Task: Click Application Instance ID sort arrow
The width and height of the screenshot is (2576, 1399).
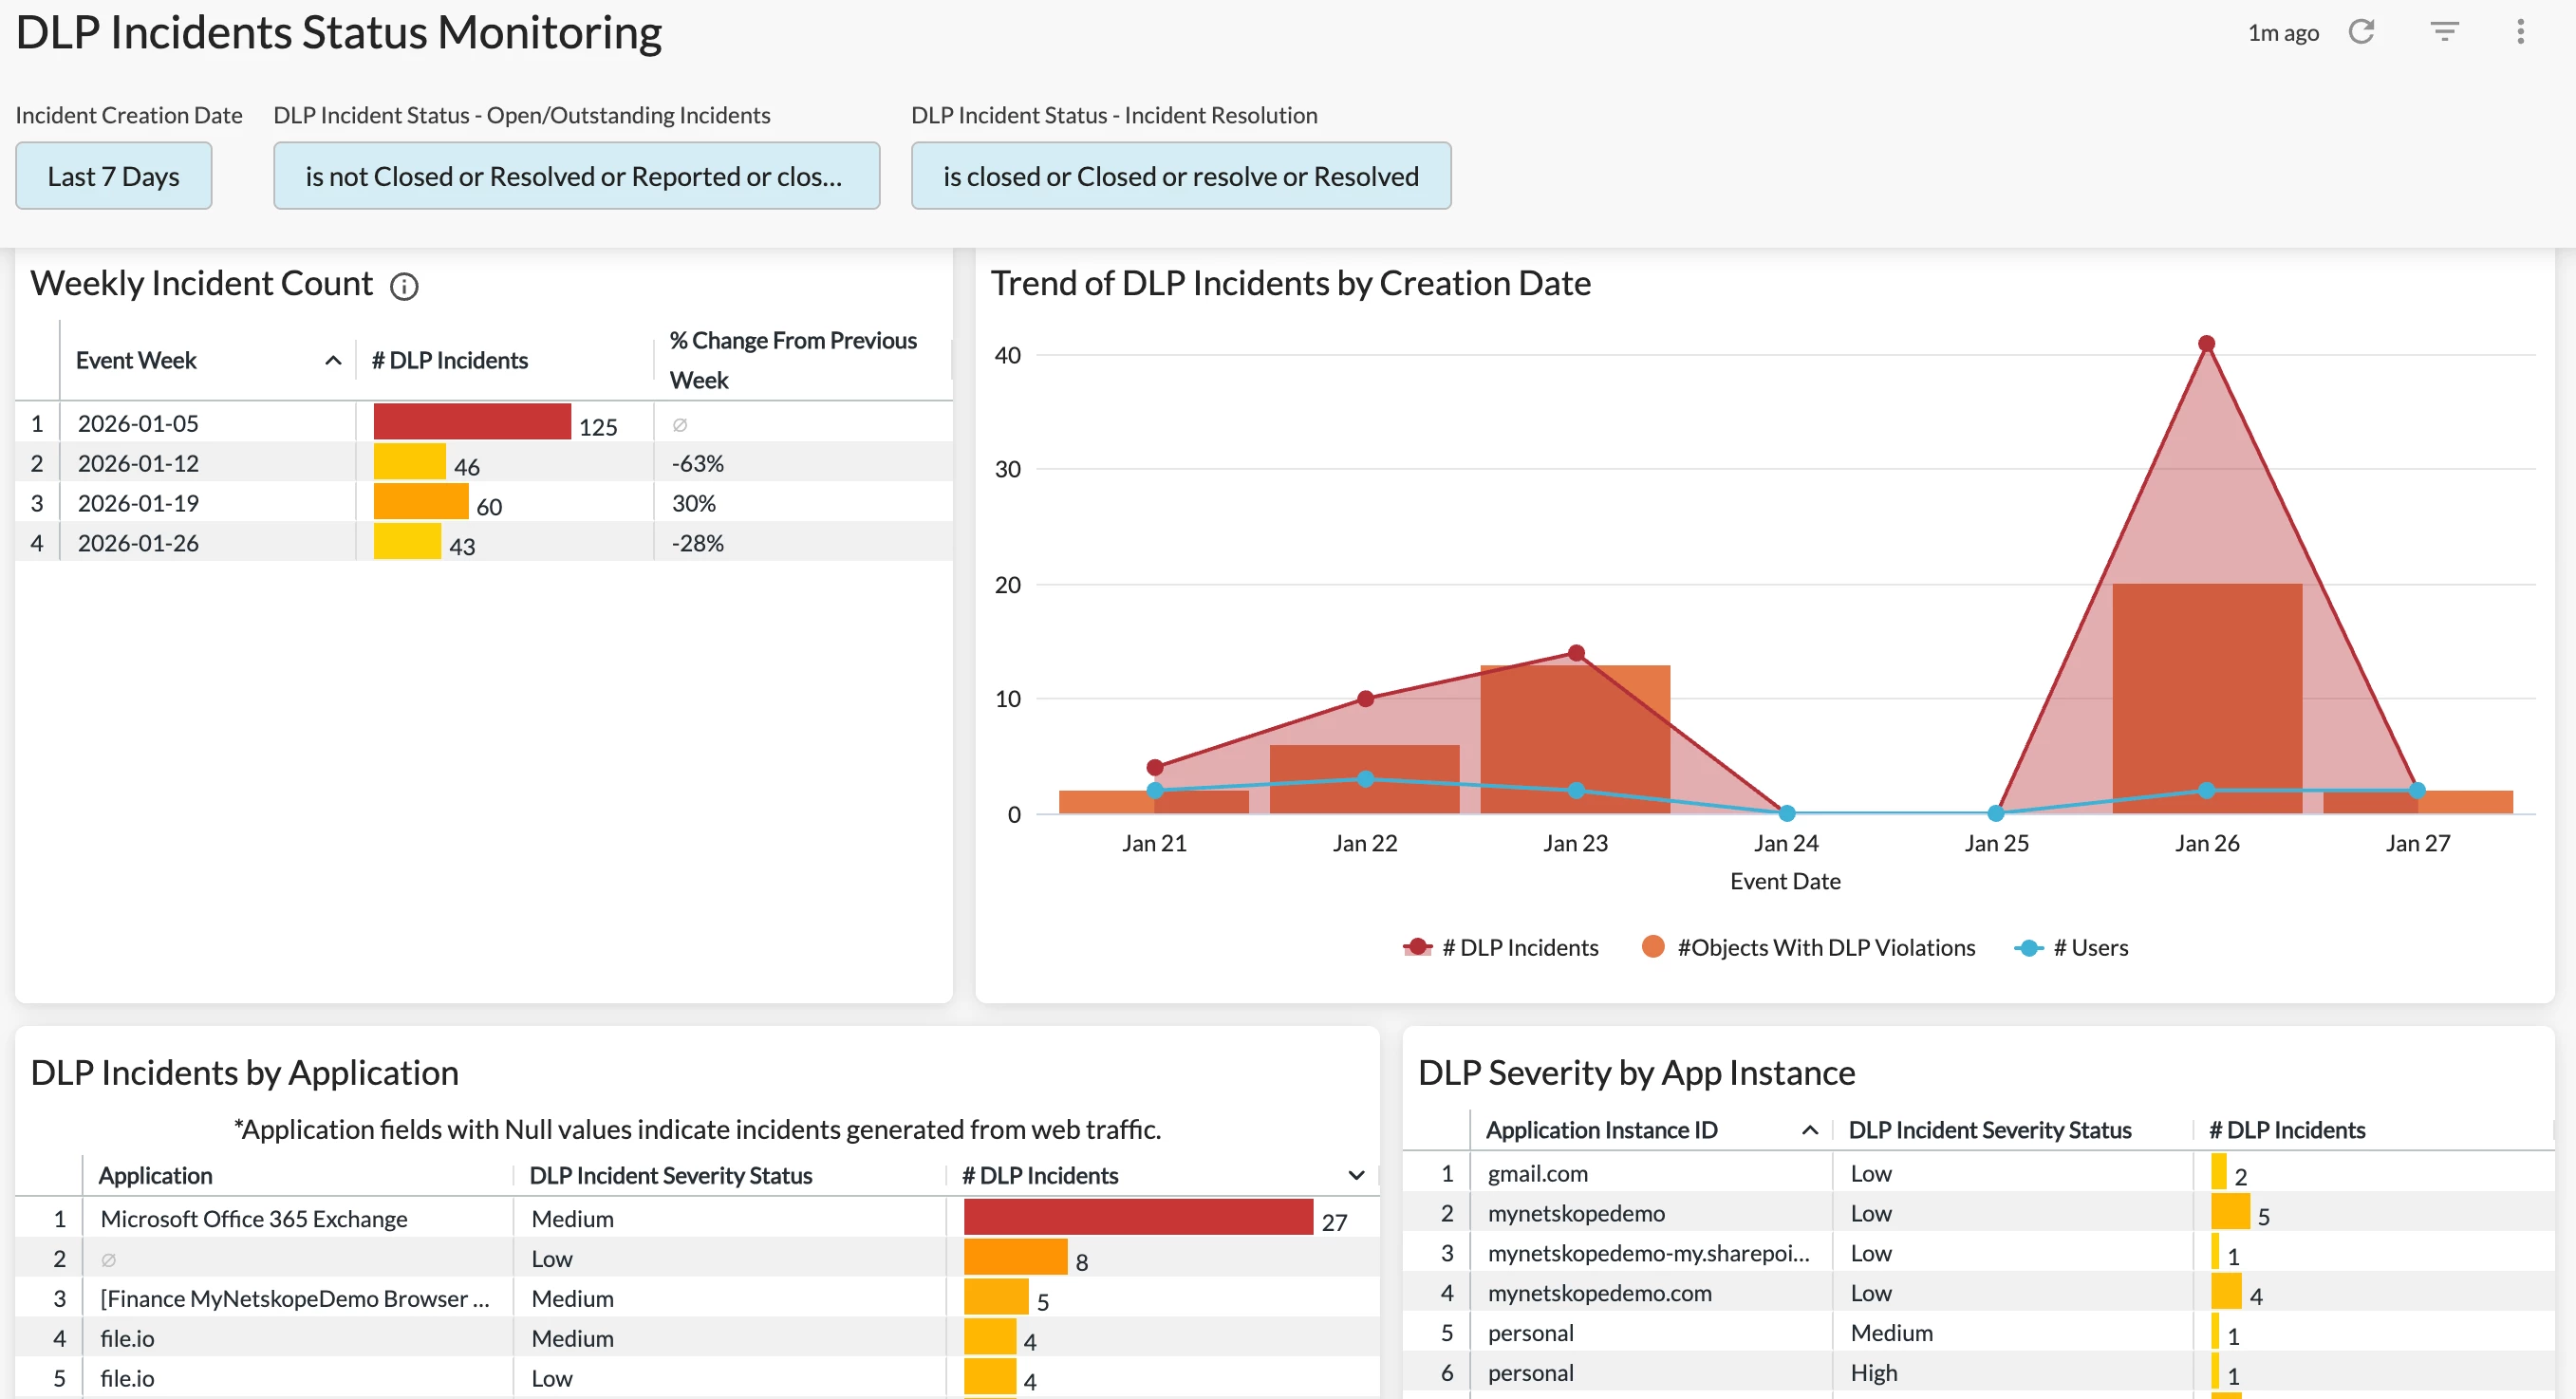Action: (x=1809, y=1130)
